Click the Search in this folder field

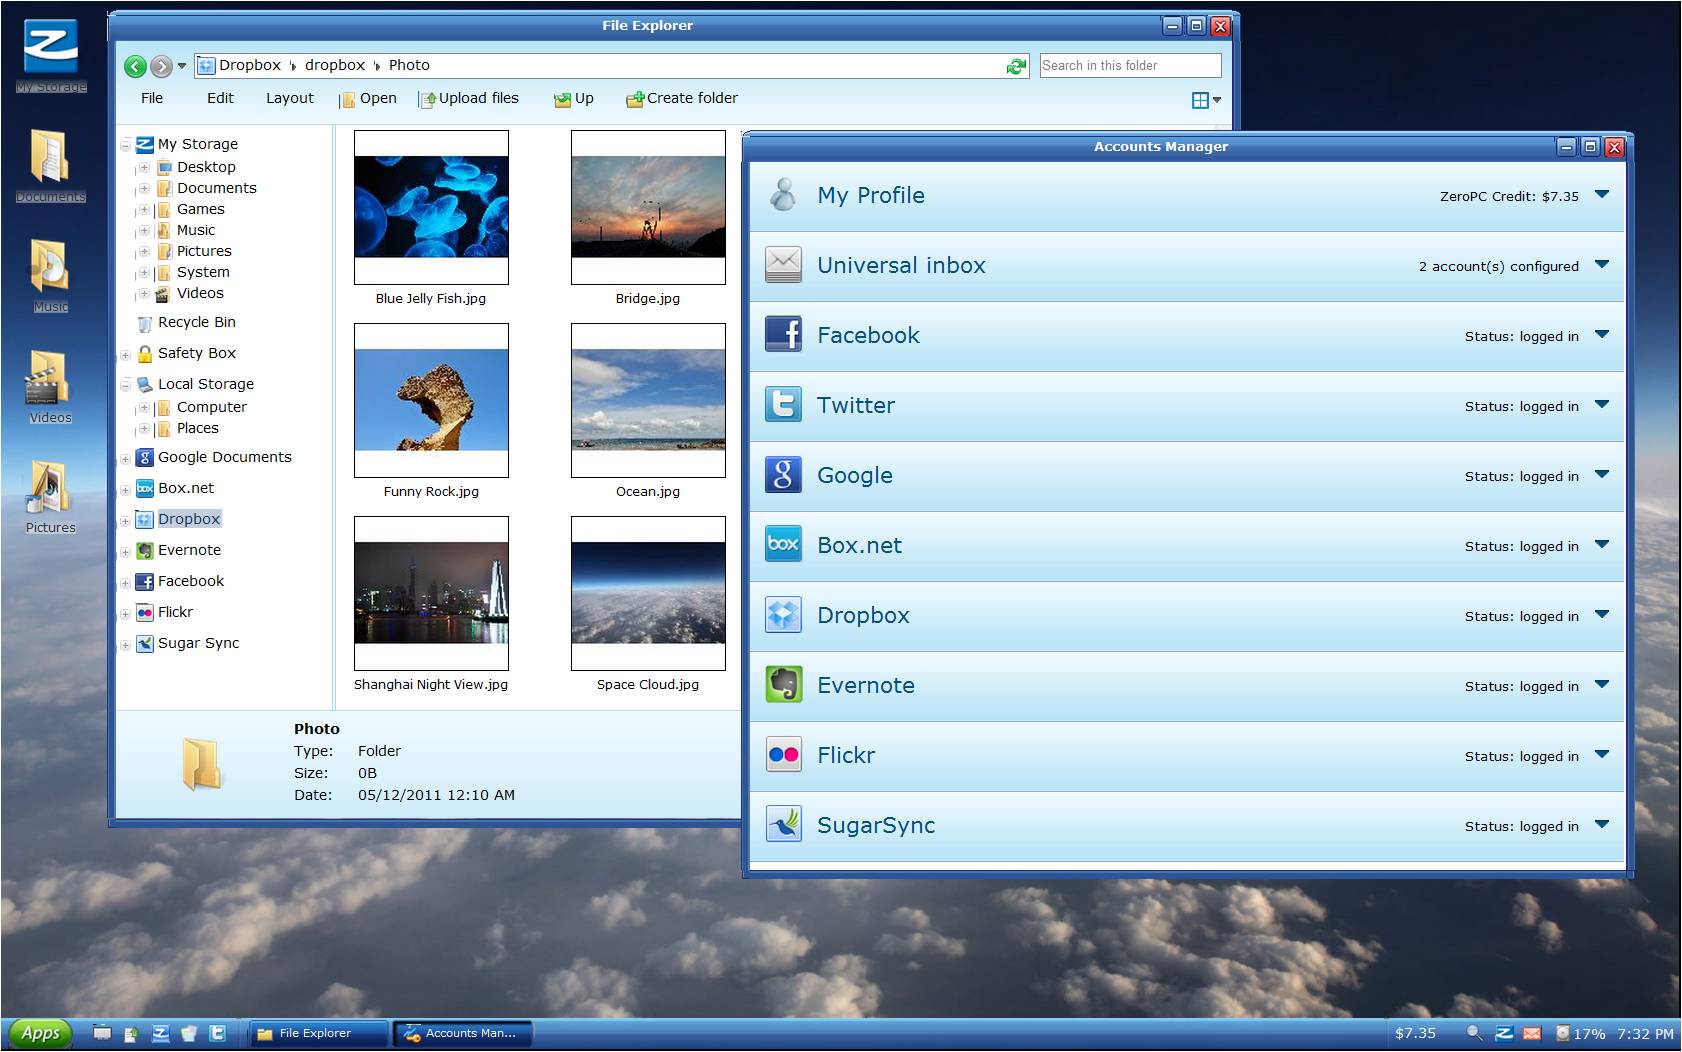click(1129, 66)
